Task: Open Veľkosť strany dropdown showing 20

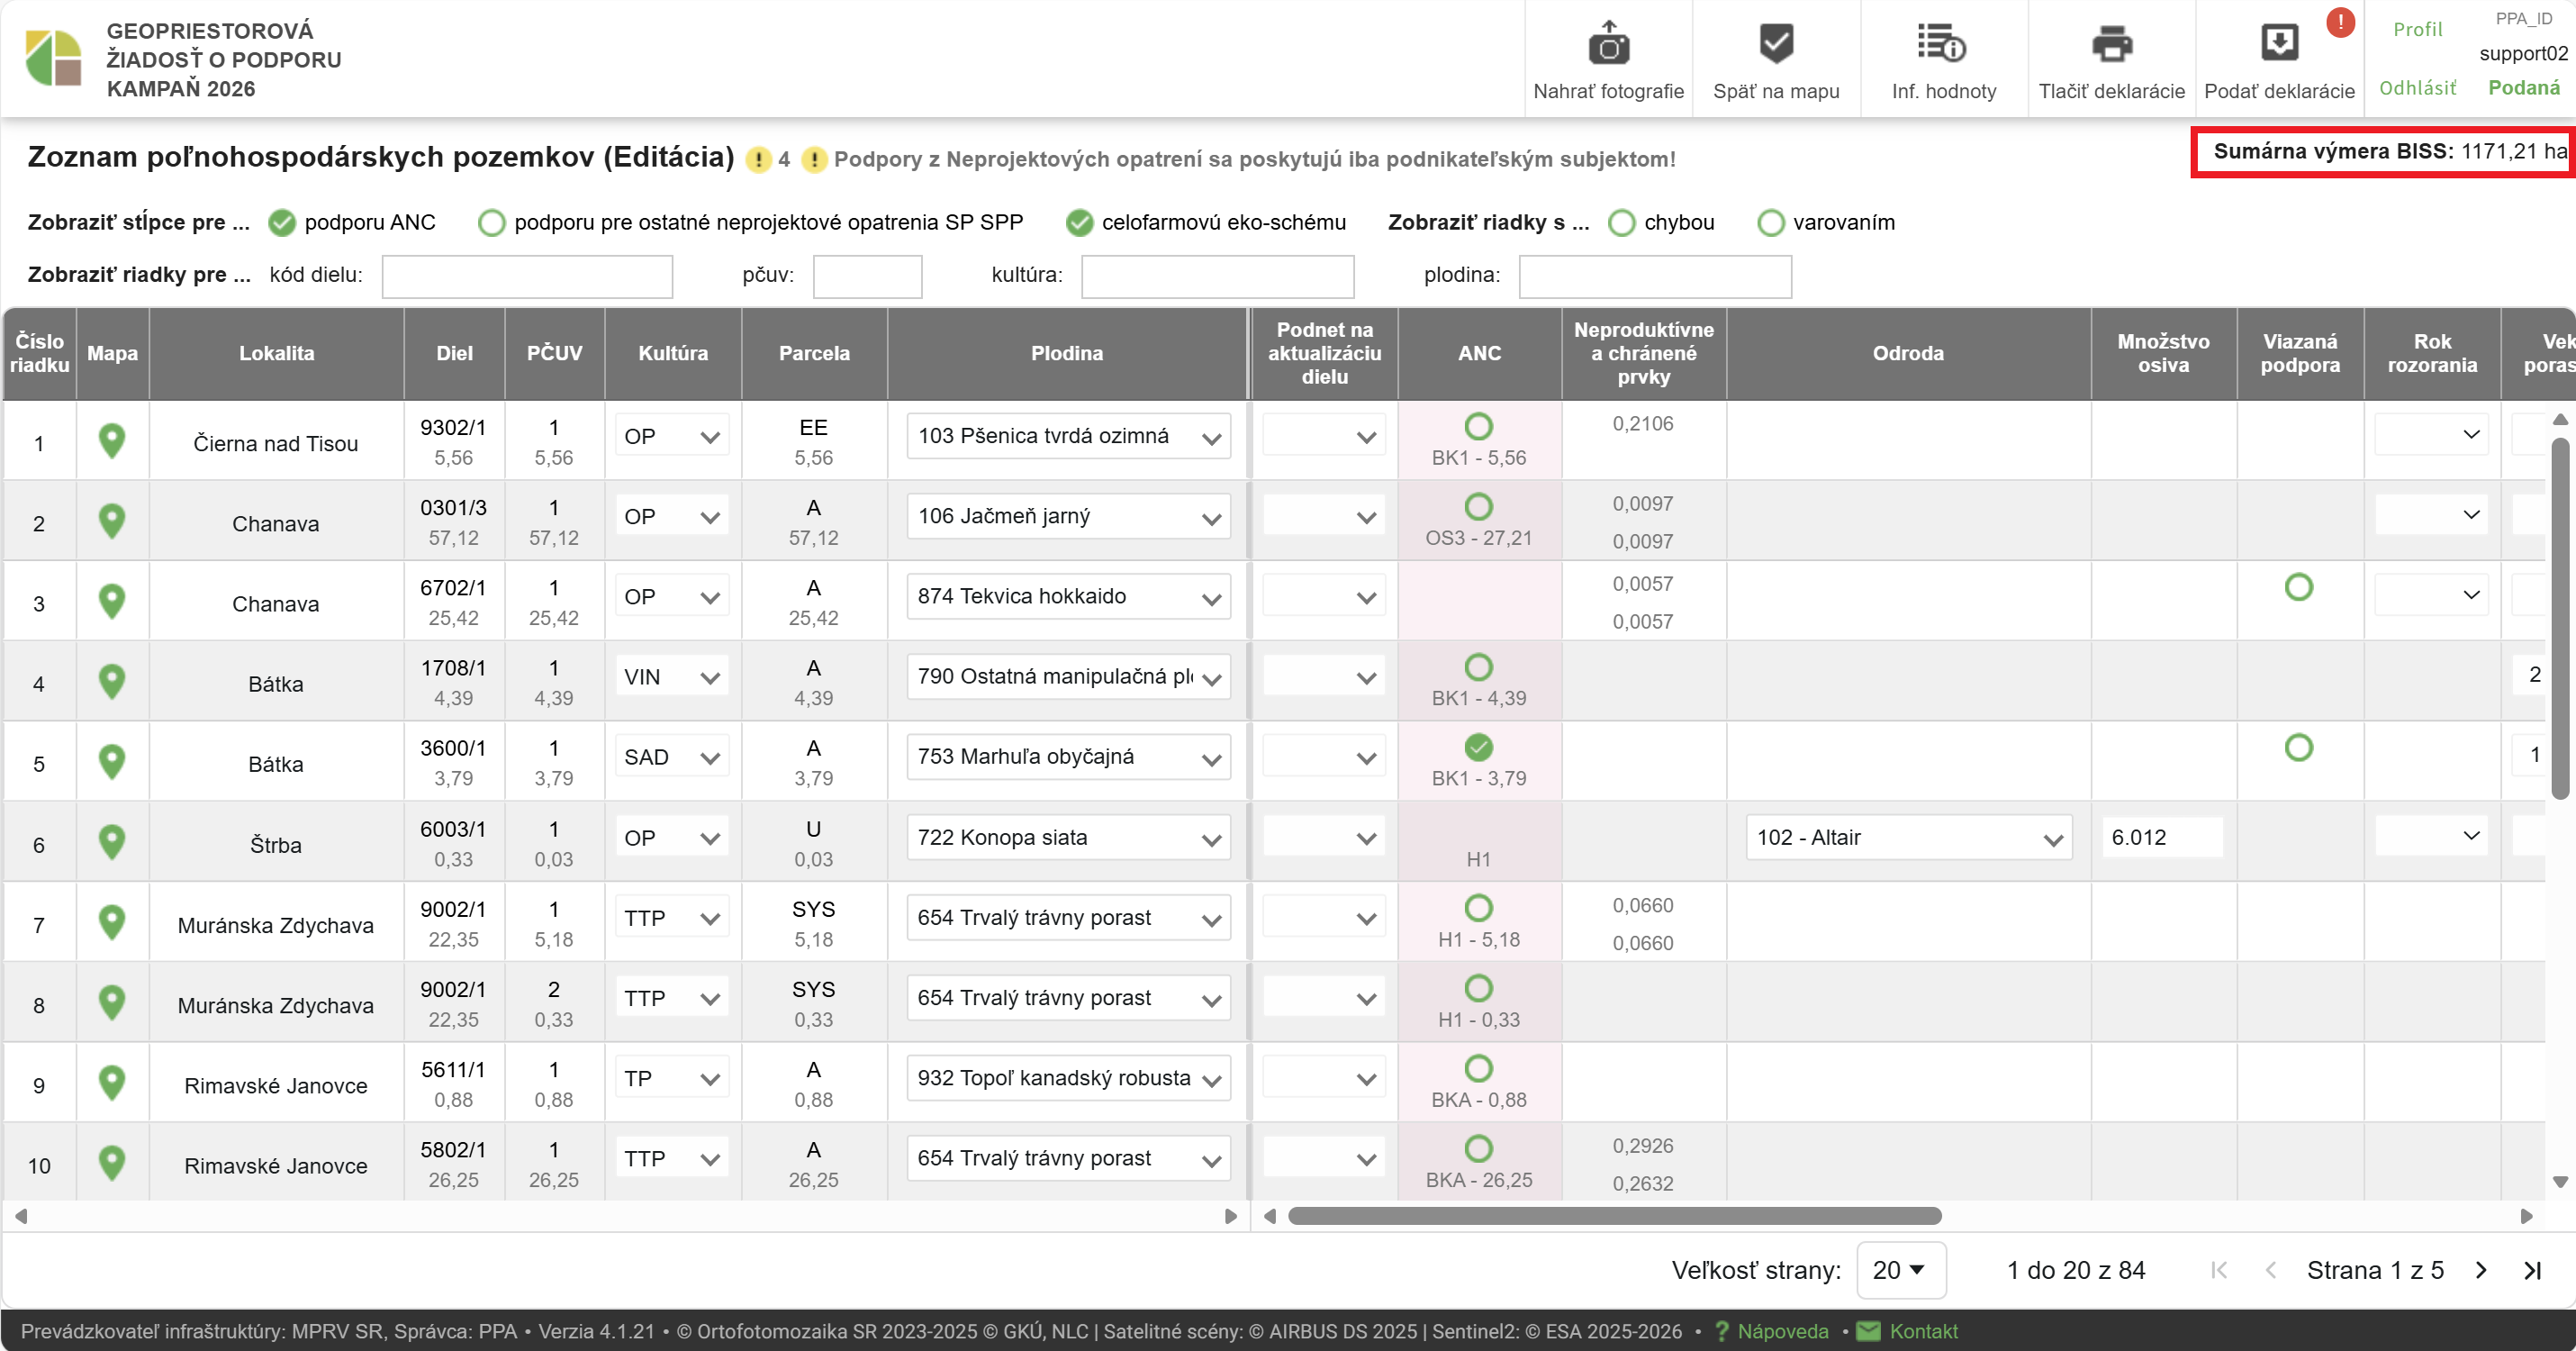Action: (x=1899, y=1270)
